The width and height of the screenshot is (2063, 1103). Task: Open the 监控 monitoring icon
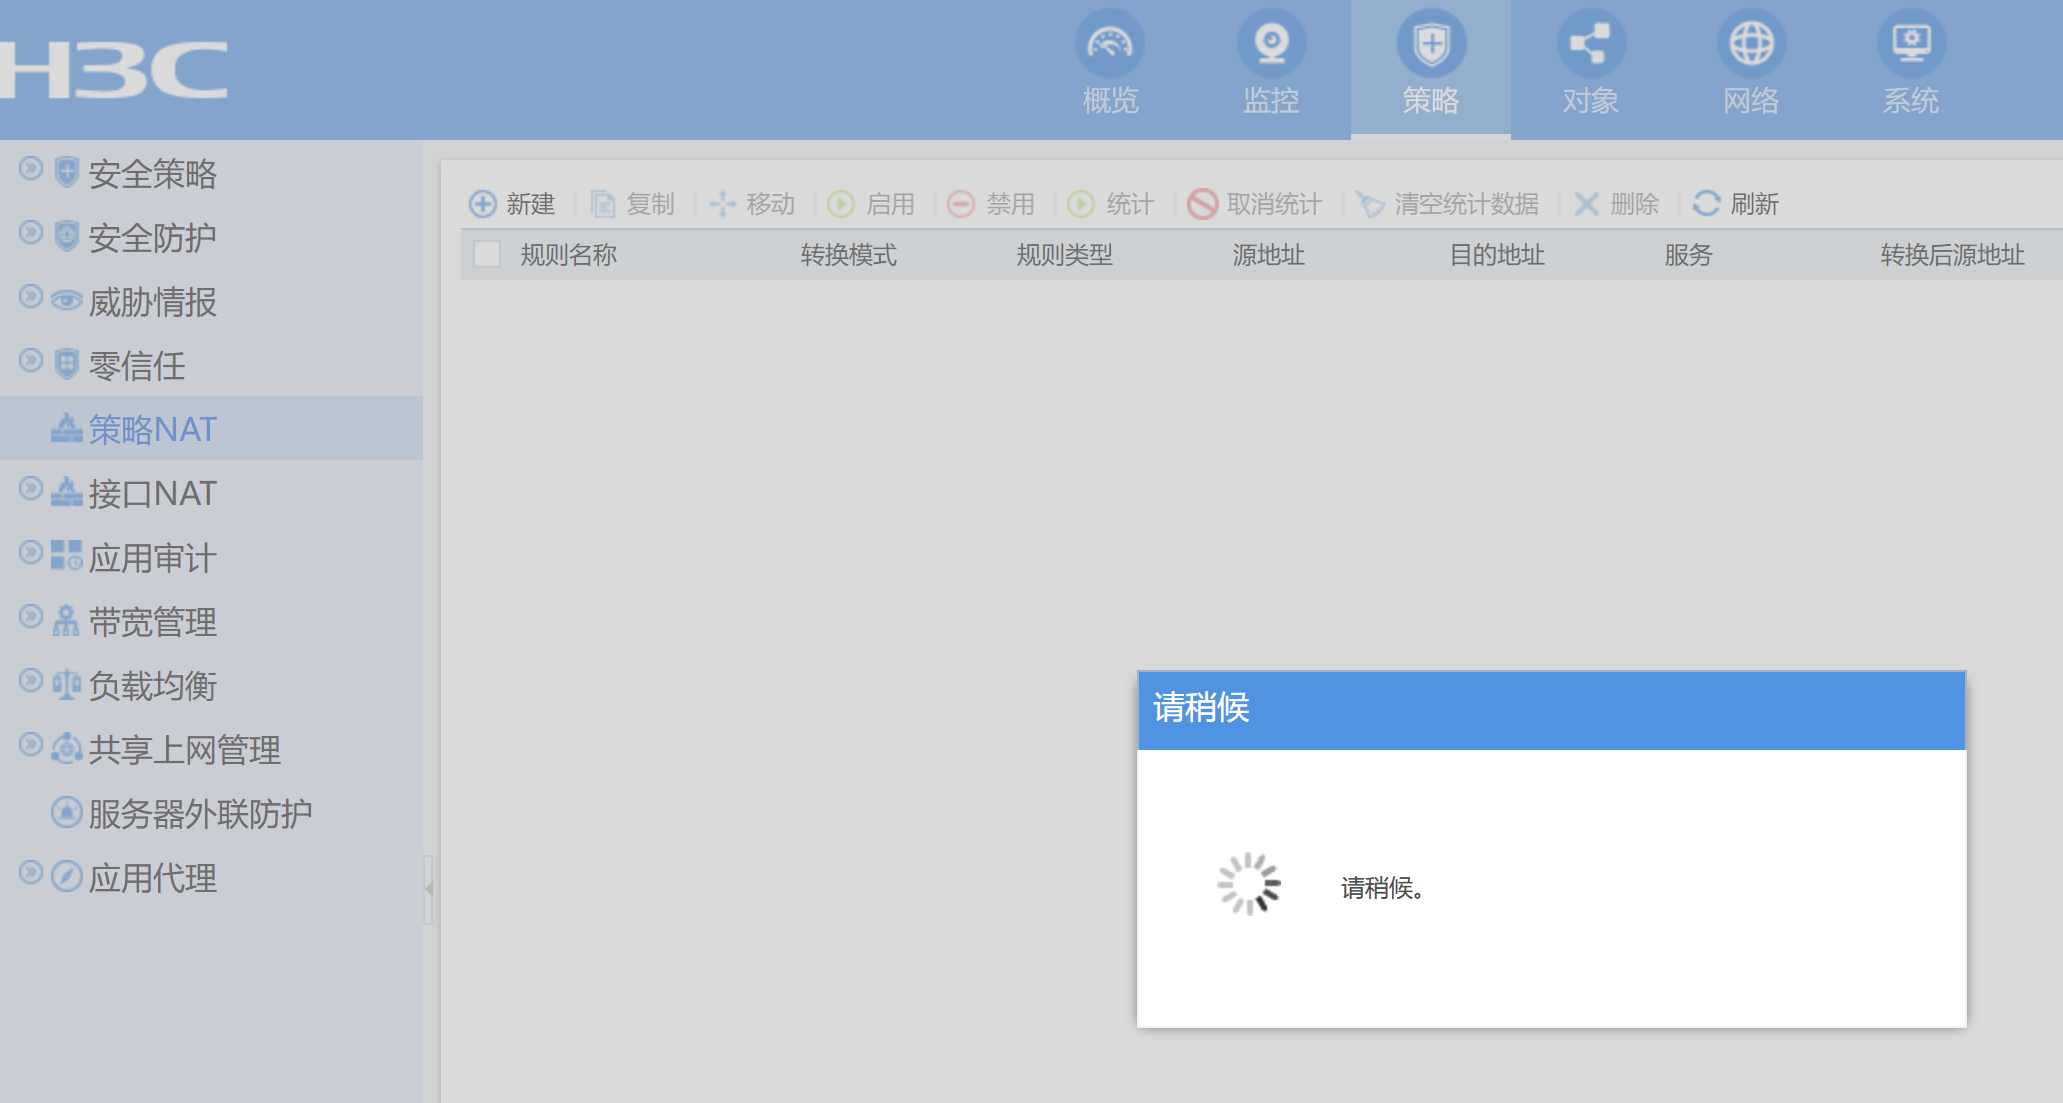pyautogui.click(x=1271, y=44)
